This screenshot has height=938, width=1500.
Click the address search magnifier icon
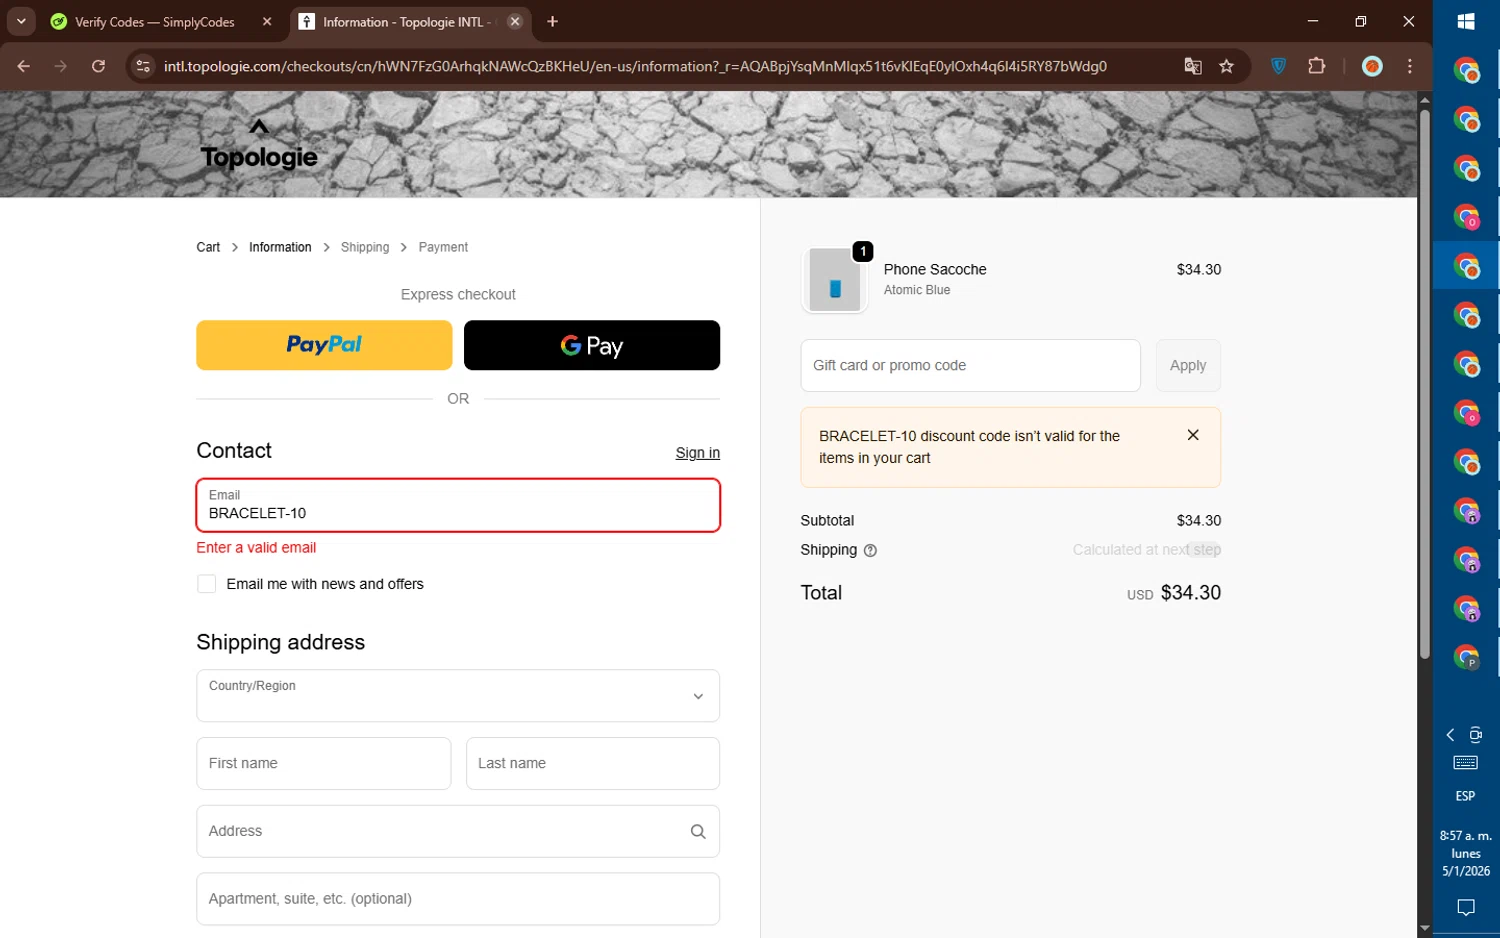pos(698,831)
